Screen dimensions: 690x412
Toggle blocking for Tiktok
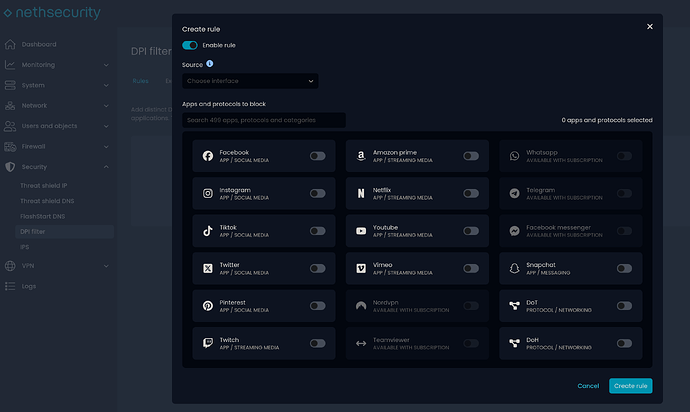[x=317, y=231]
